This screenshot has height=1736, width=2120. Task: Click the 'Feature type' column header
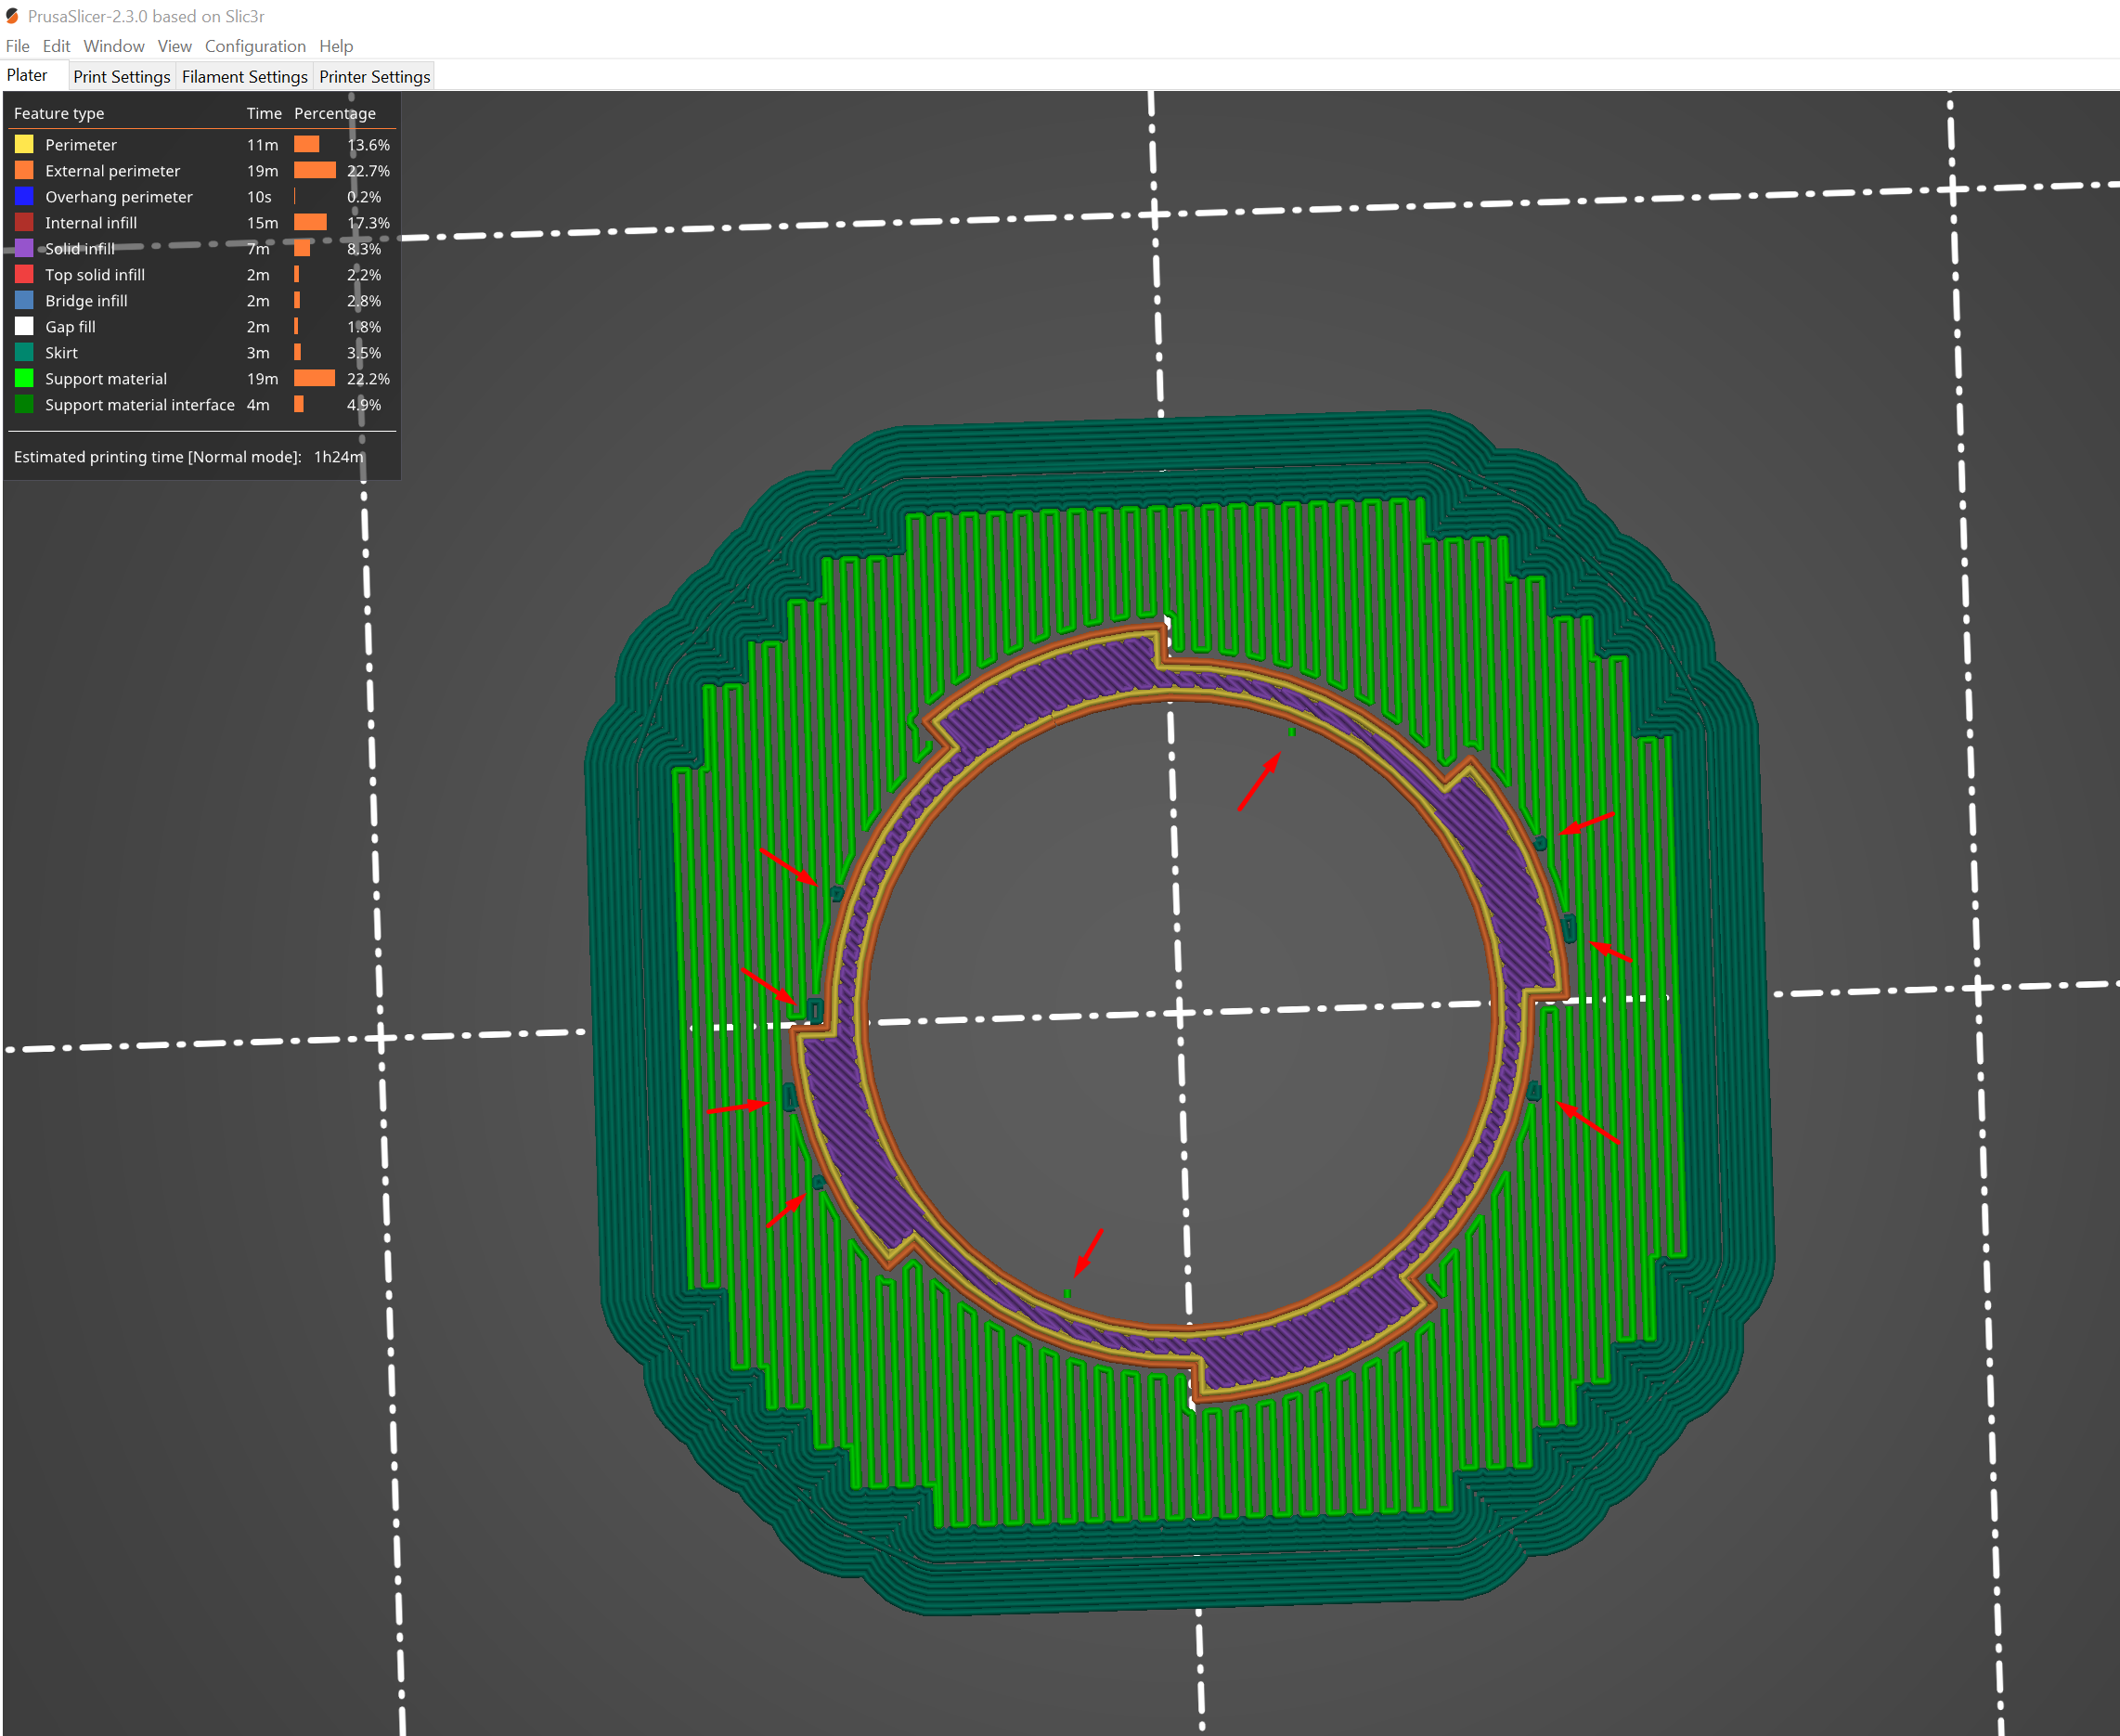(59, 113)
